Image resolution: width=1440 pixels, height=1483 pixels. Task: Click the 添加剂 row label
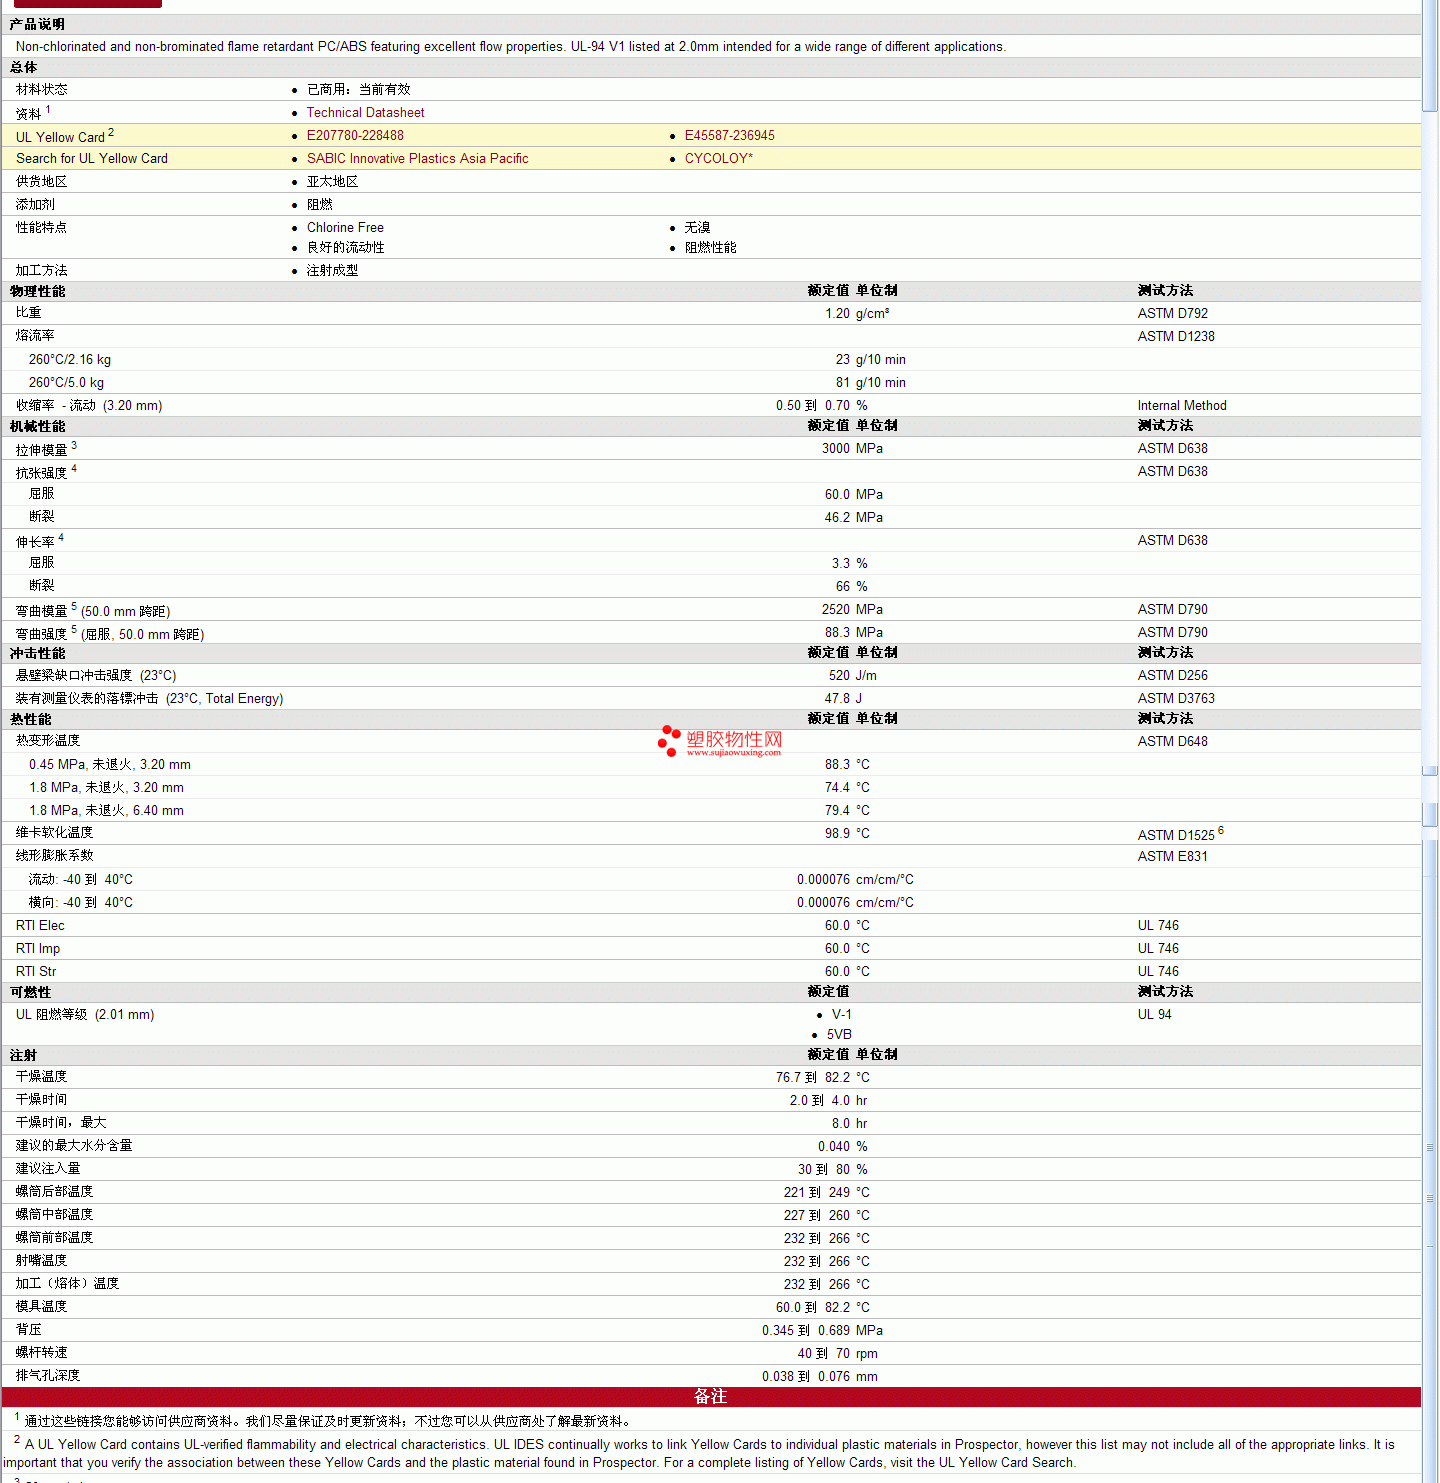tap(36, 205)
